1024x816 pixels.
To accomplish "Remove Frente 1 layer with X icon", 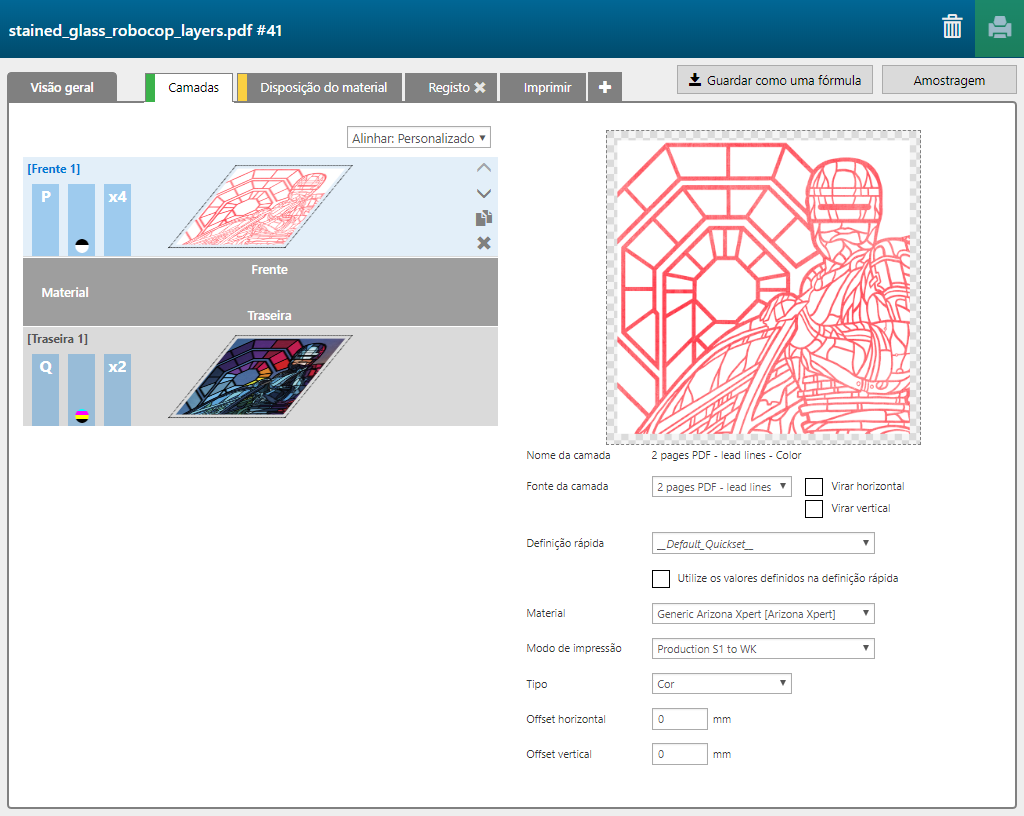I will pyautogui.click(x=484, y=243).
